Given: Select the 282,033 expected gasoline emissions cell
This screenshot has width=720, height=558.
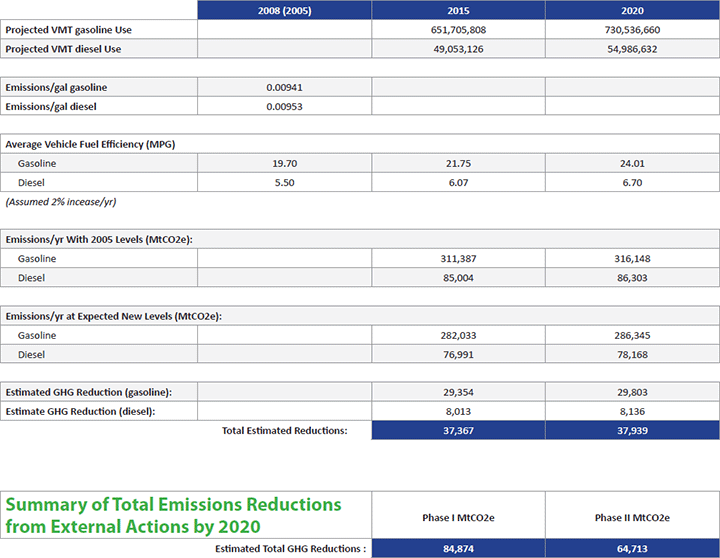Looking at the screenshot, I should [x=458, y=335].
